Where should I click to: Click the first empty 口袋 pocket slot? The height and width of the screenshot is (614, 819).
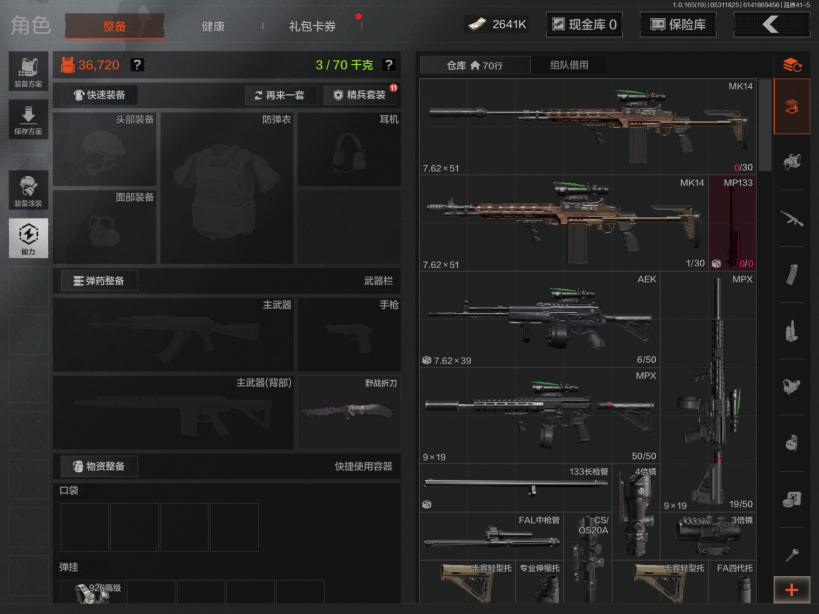coord(85,527)
